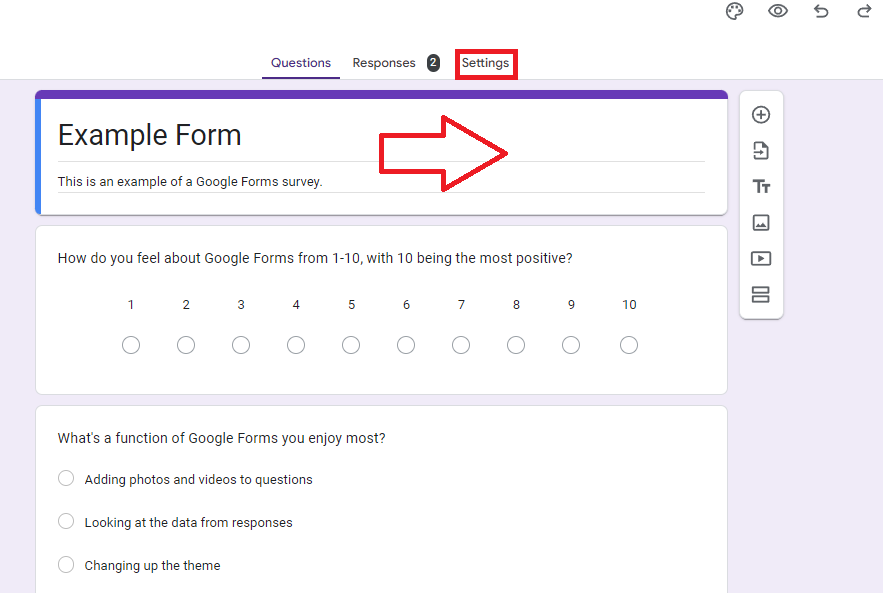Open the Responses tab

(384, 63)
